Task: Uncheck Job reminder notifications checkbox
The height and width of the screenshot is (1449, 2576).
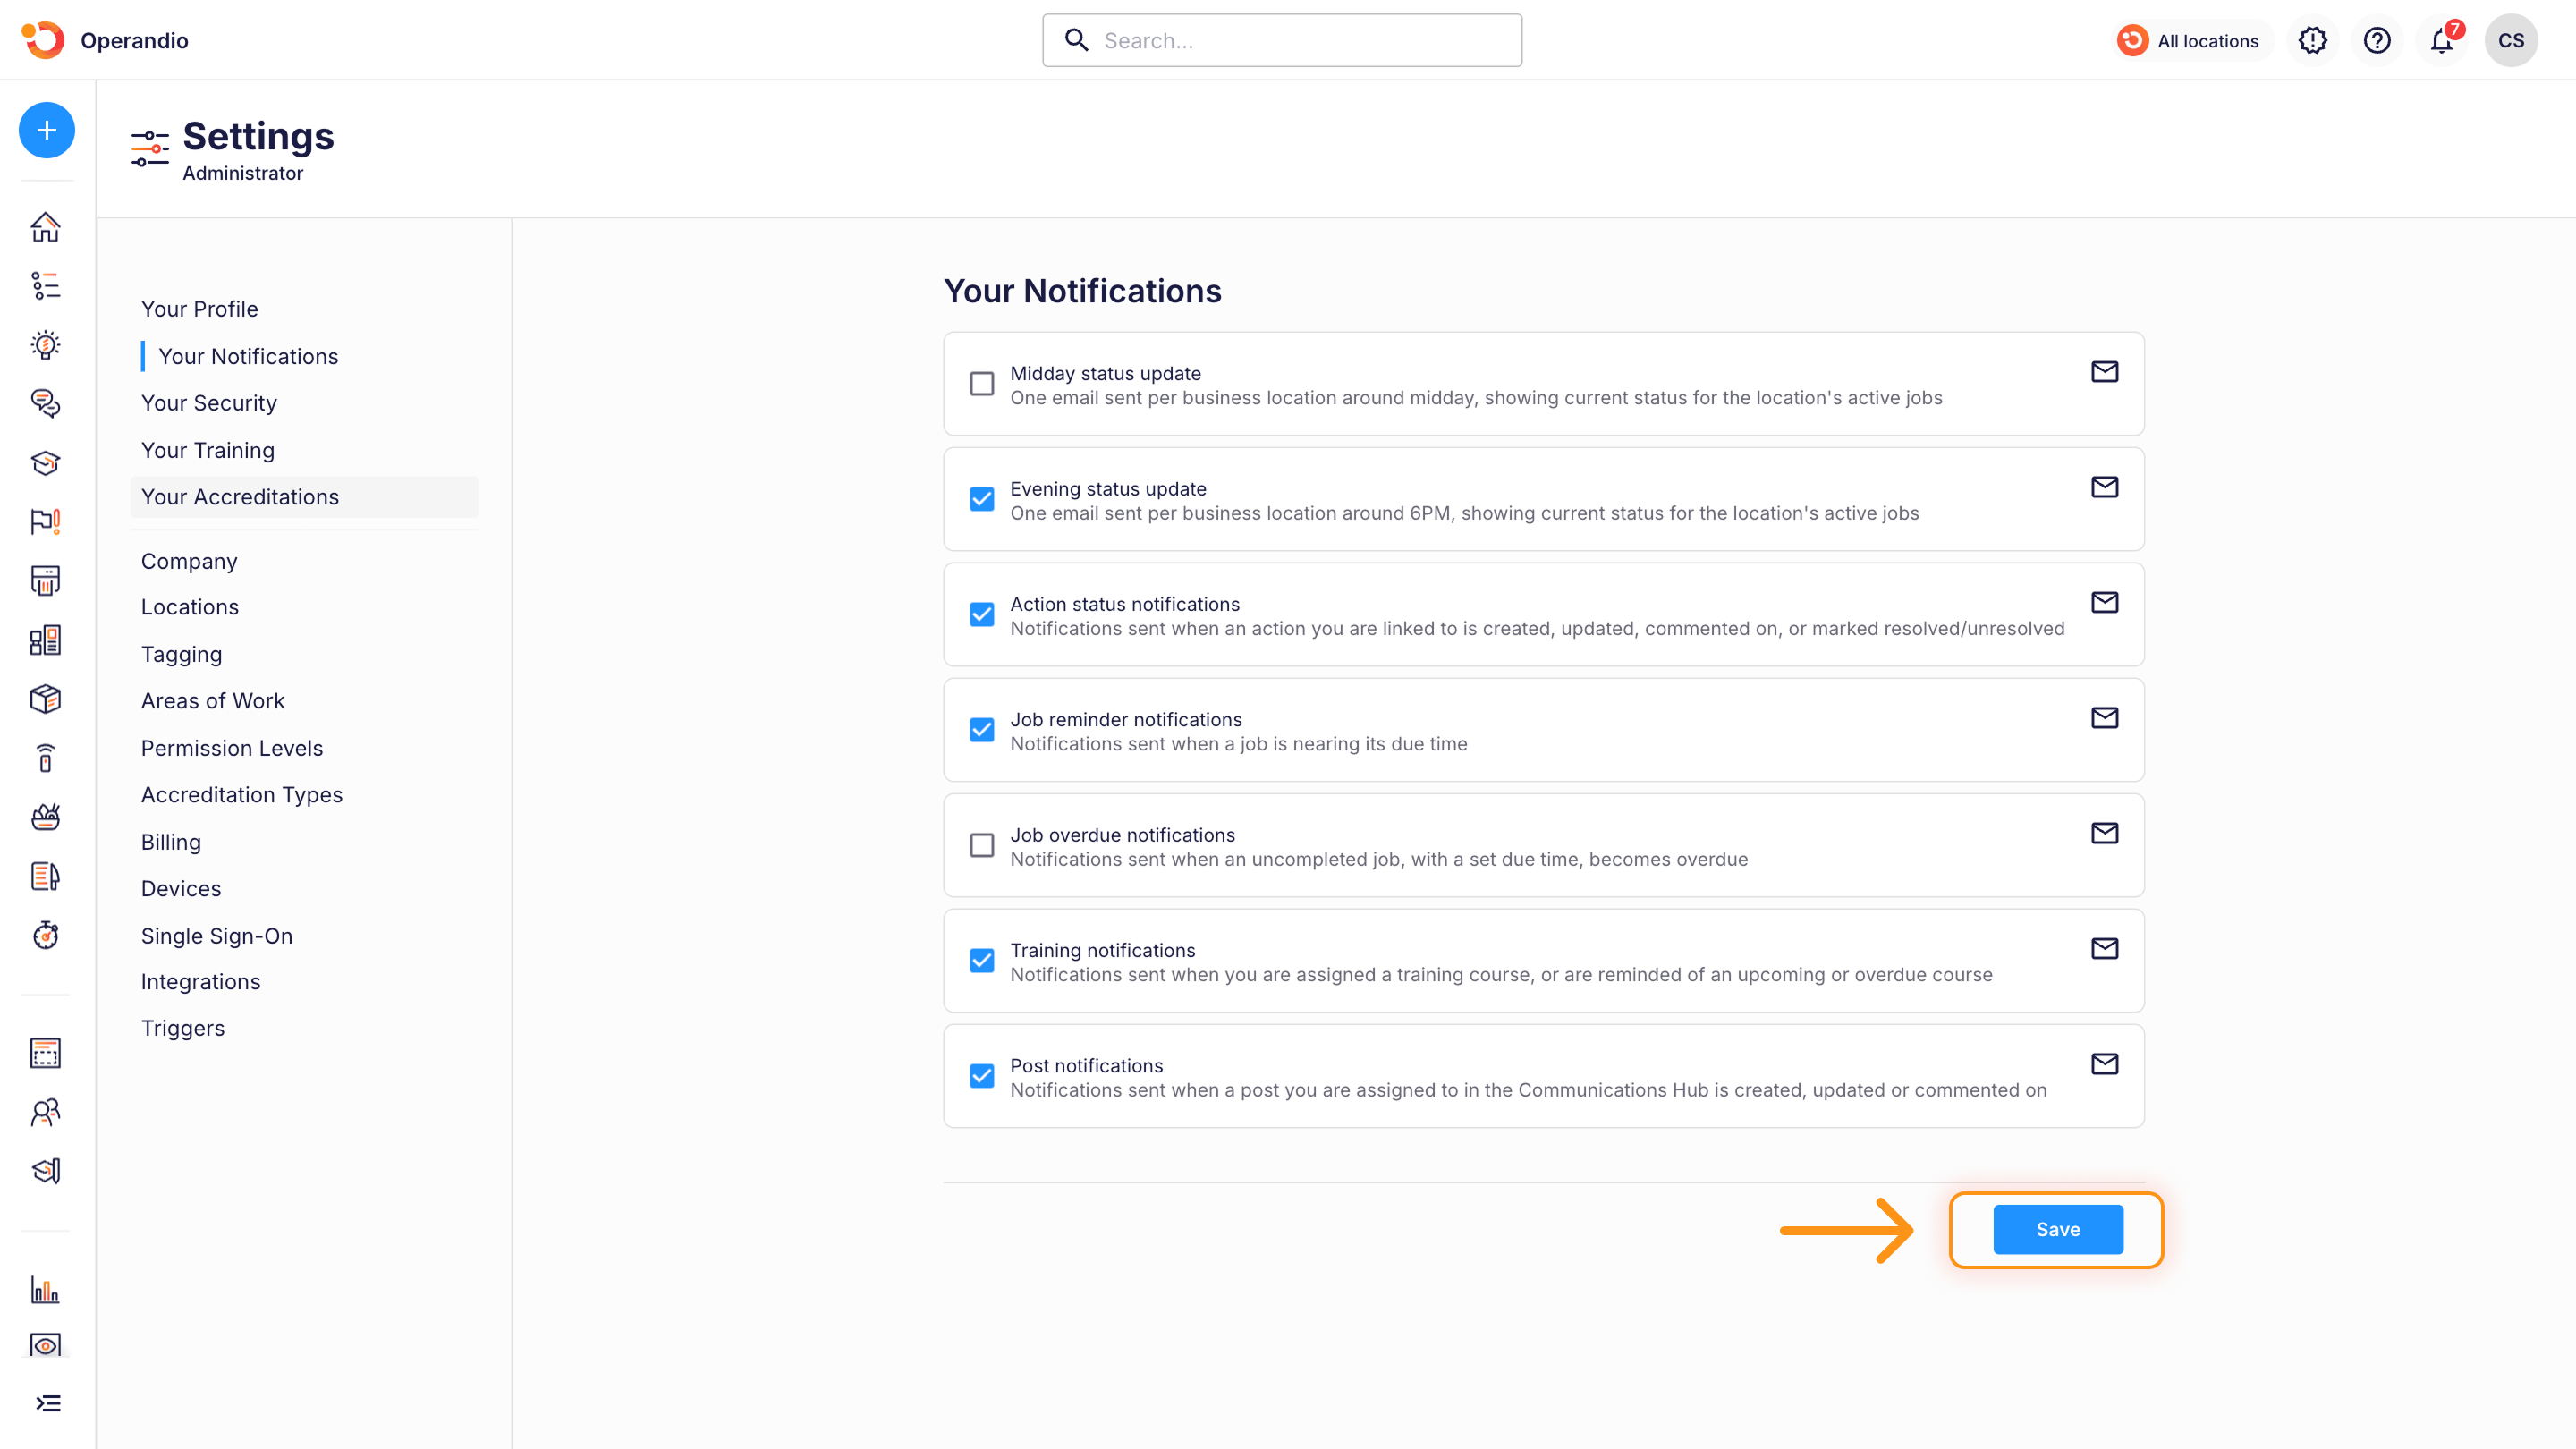Action: [x=982, y=730]
